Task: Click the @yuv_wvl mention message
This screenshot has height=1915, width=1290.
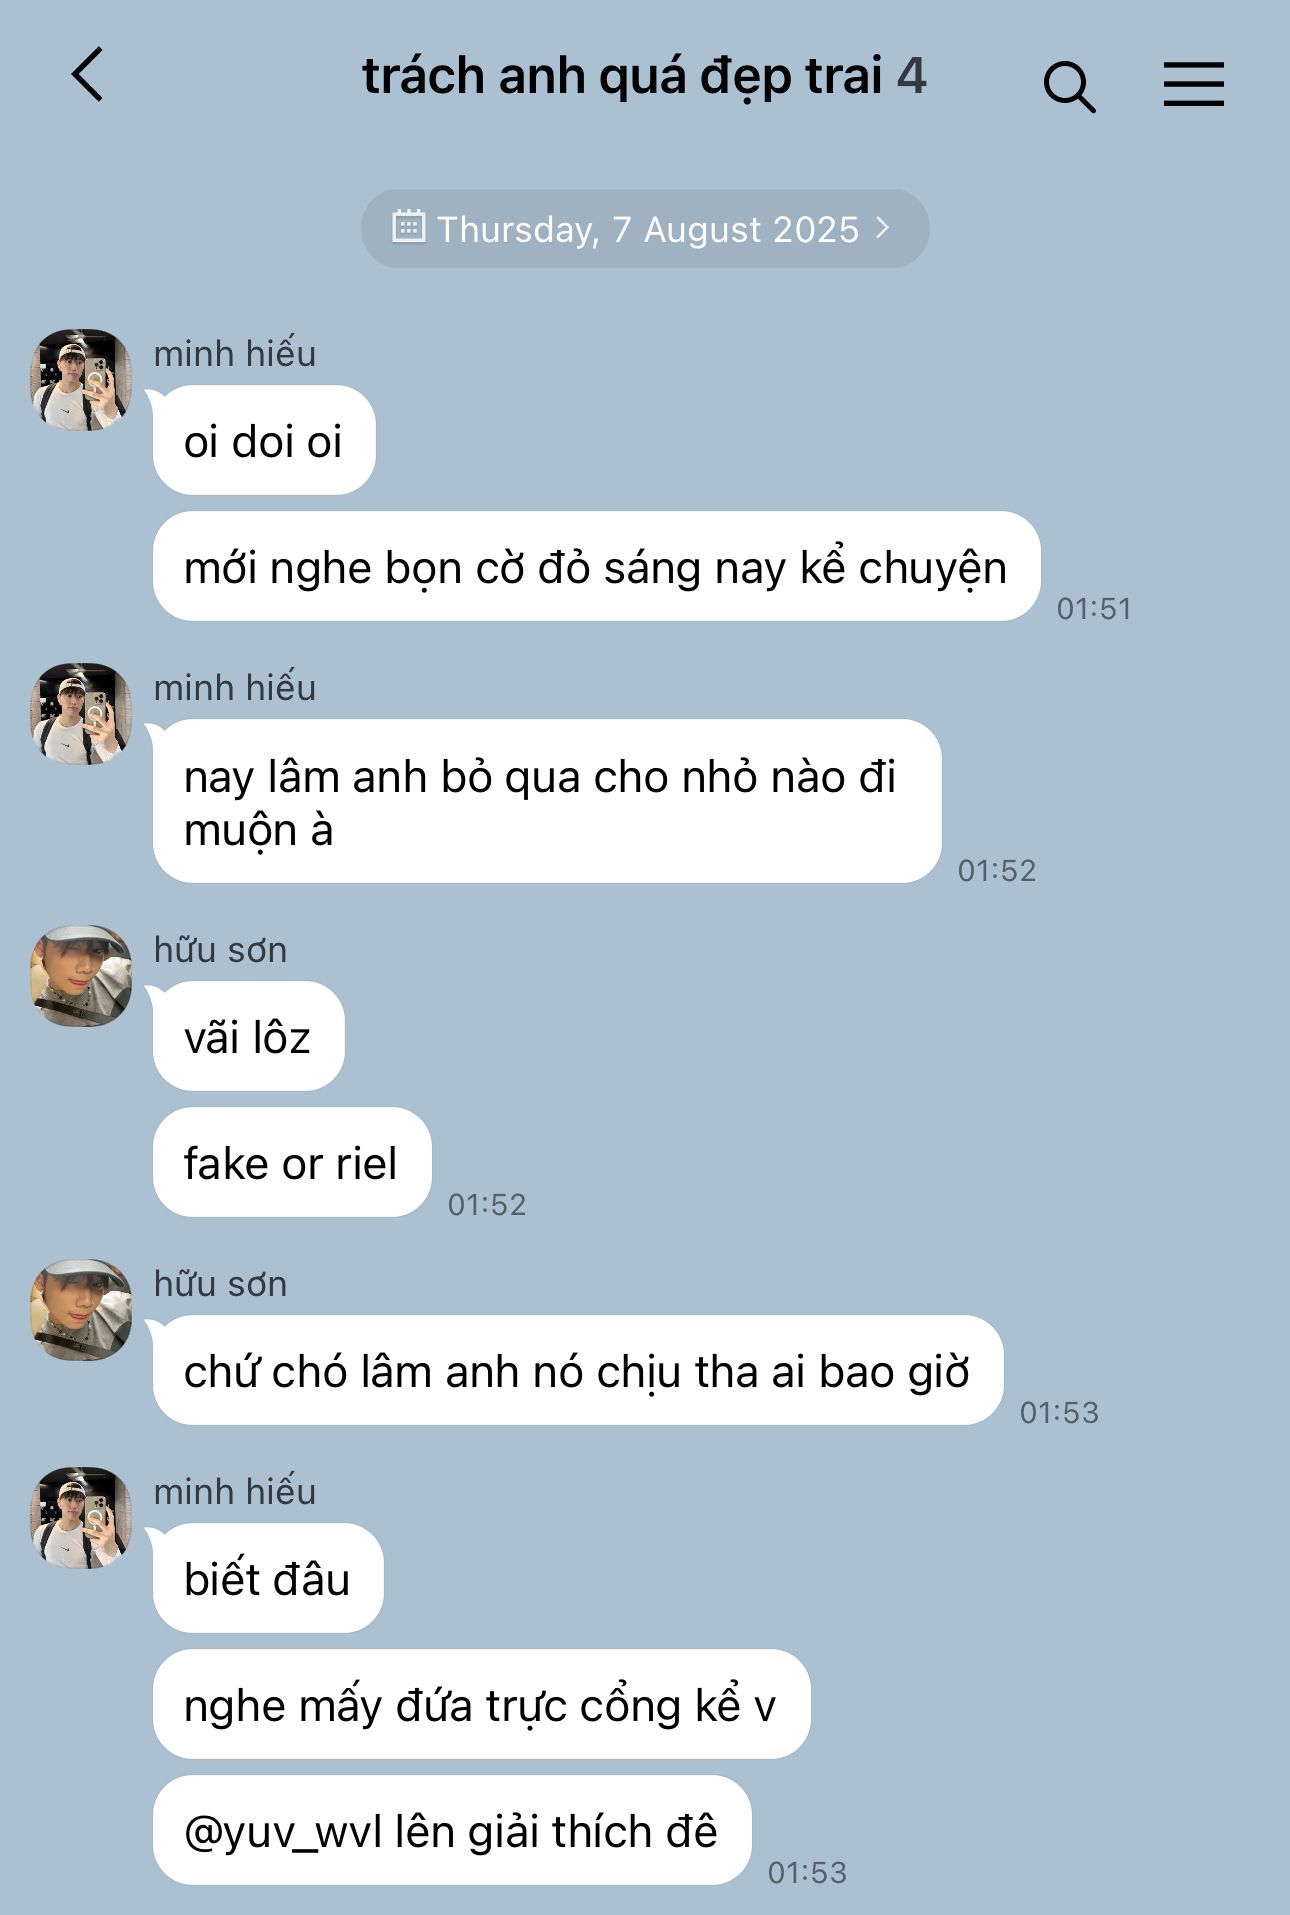Action: (x=452, y=1831)
